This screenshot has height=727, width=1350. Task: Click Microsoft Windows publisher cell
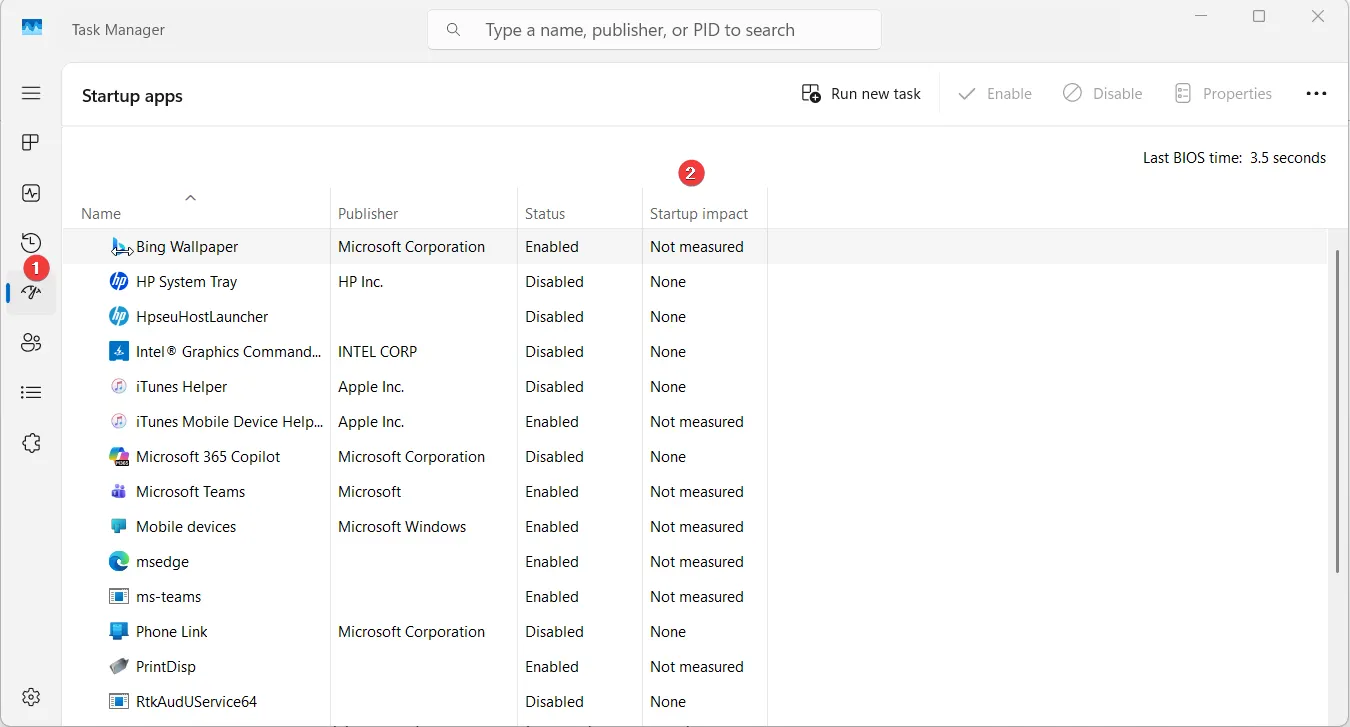point(402,527)
